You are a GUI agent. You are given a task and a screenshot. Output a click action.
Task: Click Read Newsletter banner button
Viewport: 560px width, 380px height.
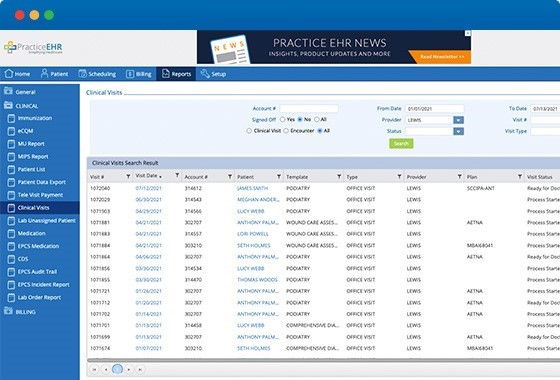(x=442, y=56)
